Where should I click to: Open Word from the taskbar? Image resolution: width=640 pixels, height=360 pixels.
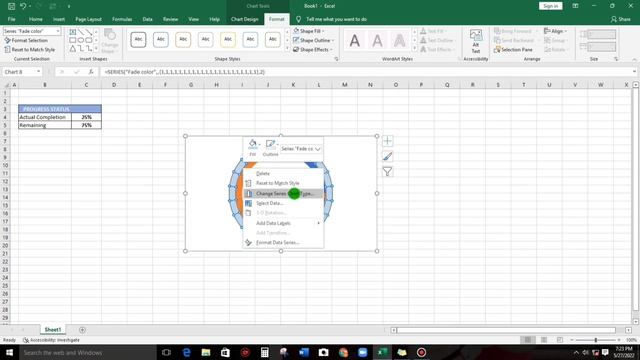[304, 352]
